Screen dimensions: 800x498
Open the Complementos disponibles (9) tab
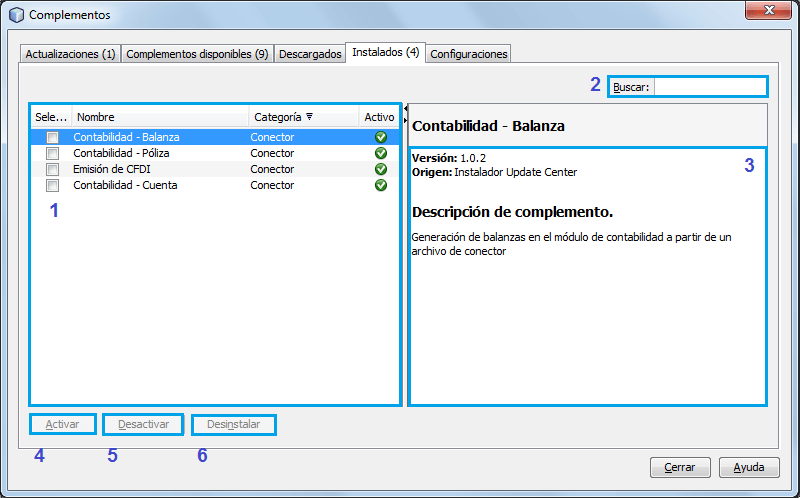[197, 54]
